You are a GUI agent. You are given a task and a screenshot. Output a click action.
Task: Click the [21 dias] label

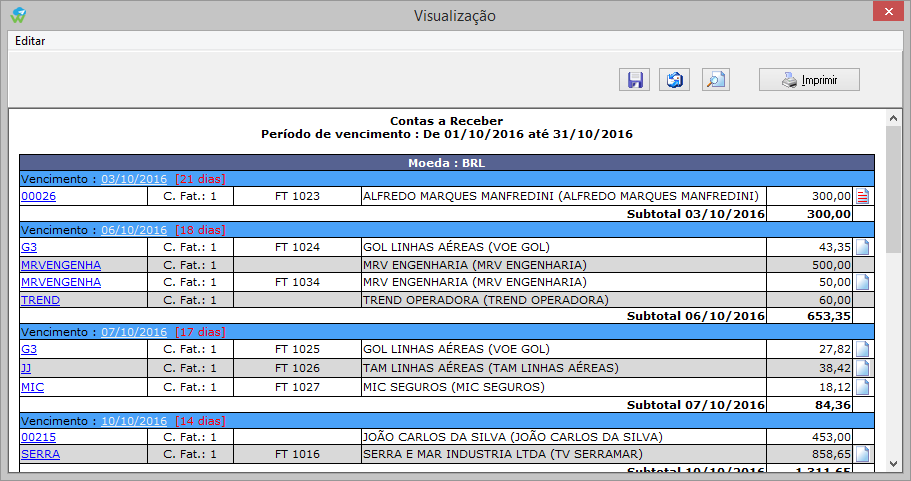200,179
